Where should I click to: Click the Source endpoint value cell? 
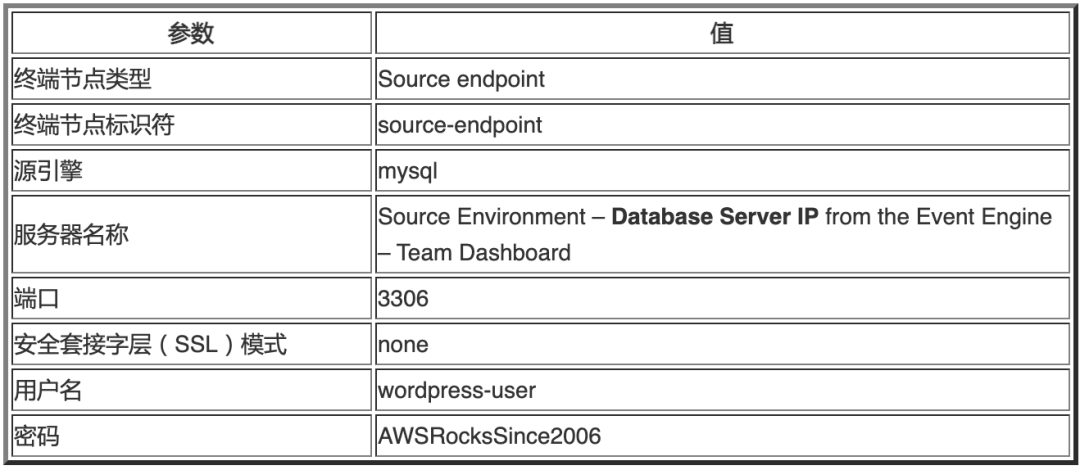(462, 80)
